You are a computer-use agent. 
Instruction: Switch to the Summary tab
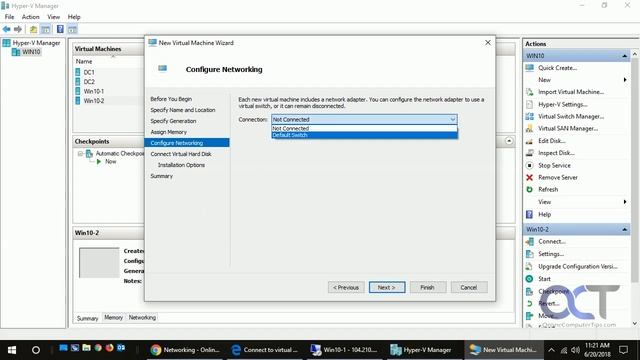point(87,318)
